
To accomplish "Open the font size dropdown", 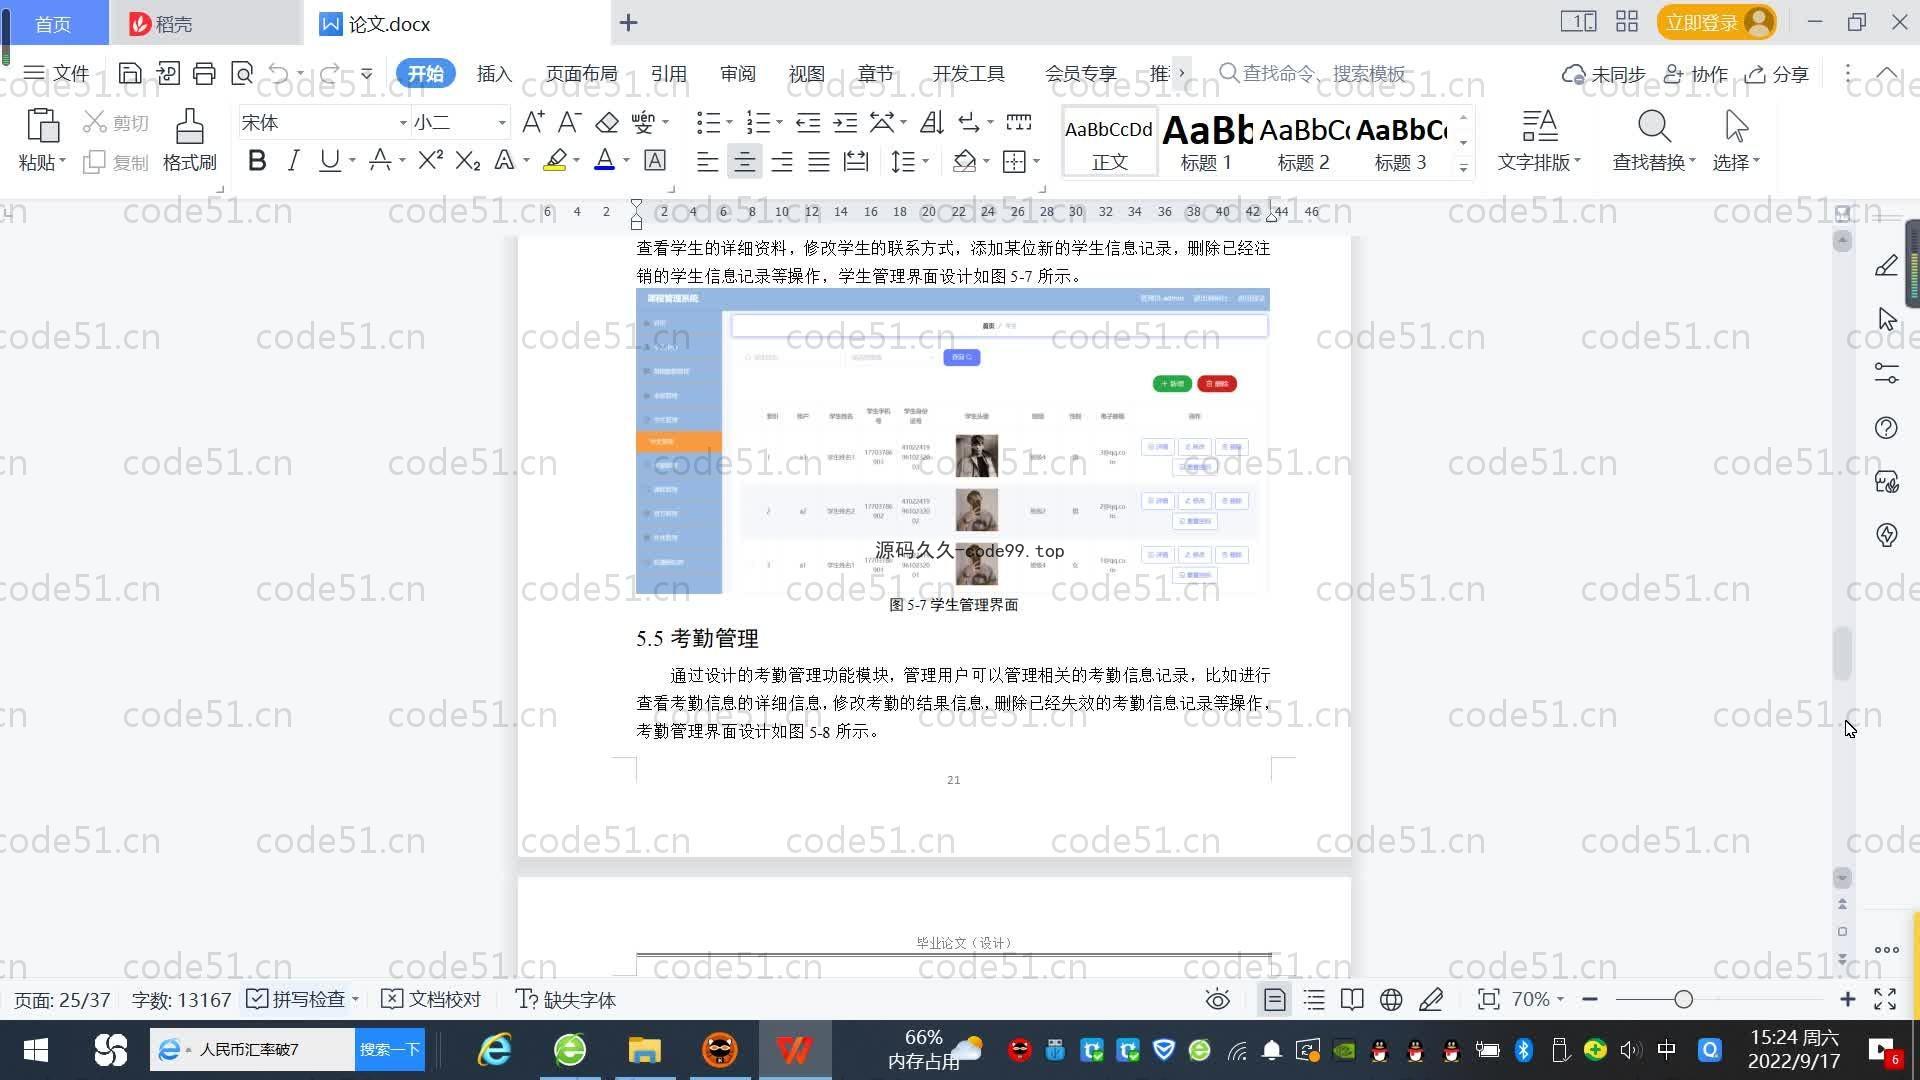I will pos(502,123).
